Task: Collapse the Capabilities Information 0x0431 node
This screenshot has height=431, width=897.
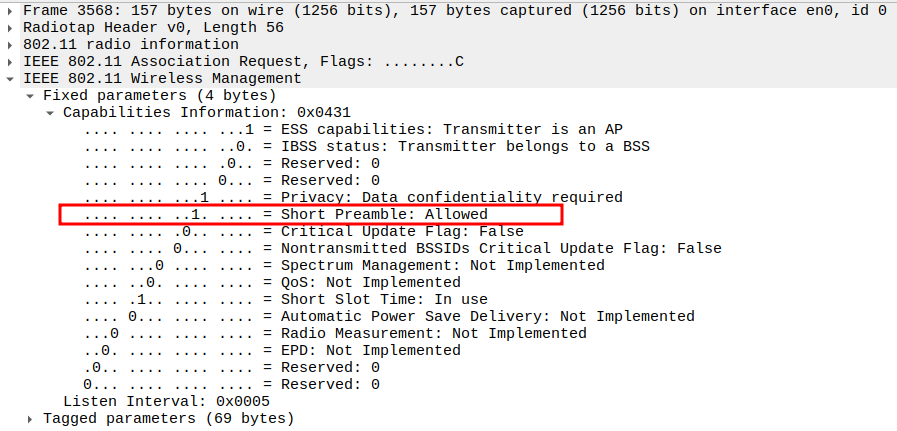Action: point(51,113)
